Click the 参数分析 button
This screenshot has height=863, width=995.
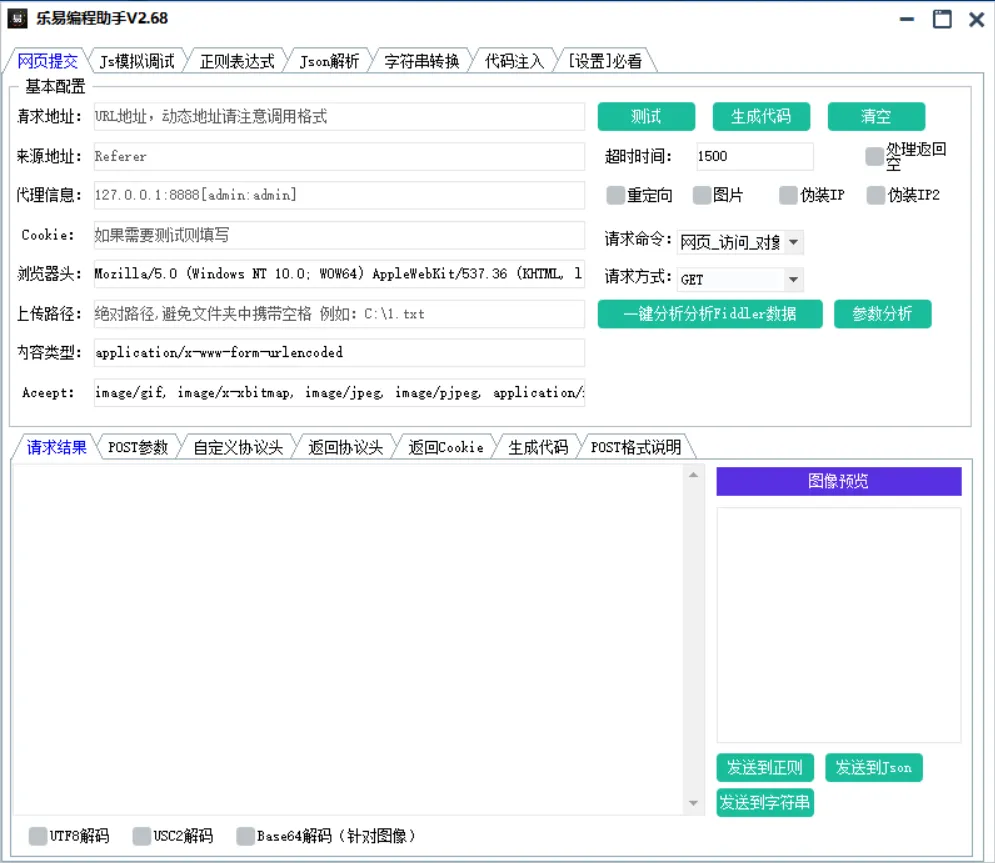[x=883, y=313]
